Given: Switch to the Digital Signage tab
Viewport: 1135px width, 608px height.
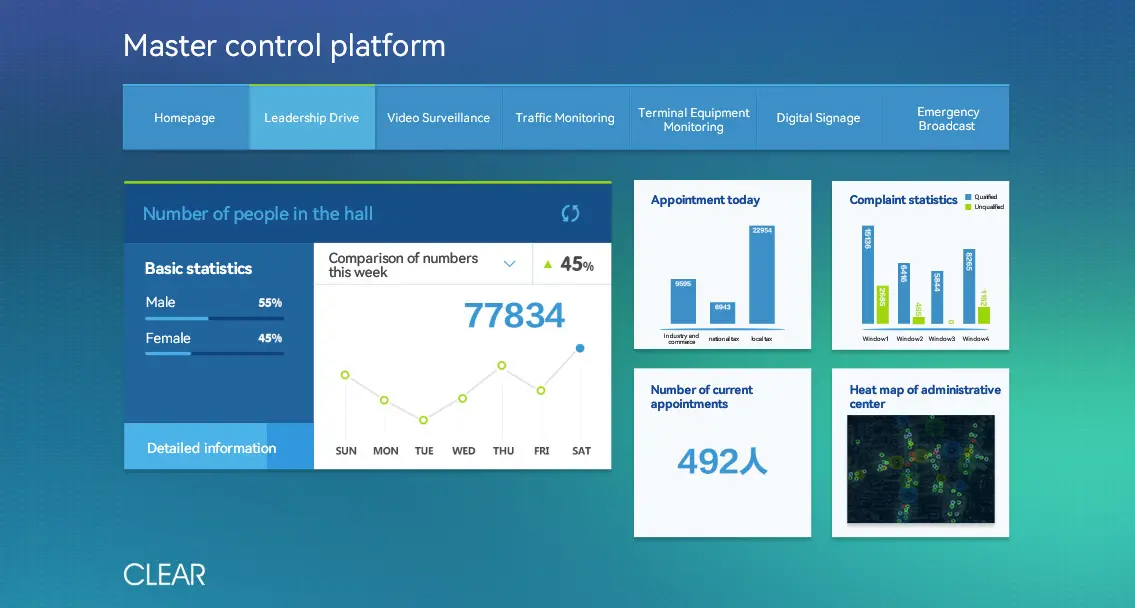Looking at the screenshot, I should pos(818,118).
